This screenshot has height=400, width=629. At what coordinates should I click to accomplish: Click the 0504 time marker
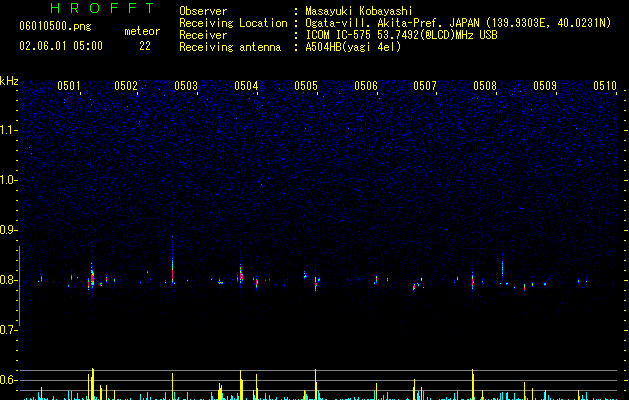[x=246, y=86]
